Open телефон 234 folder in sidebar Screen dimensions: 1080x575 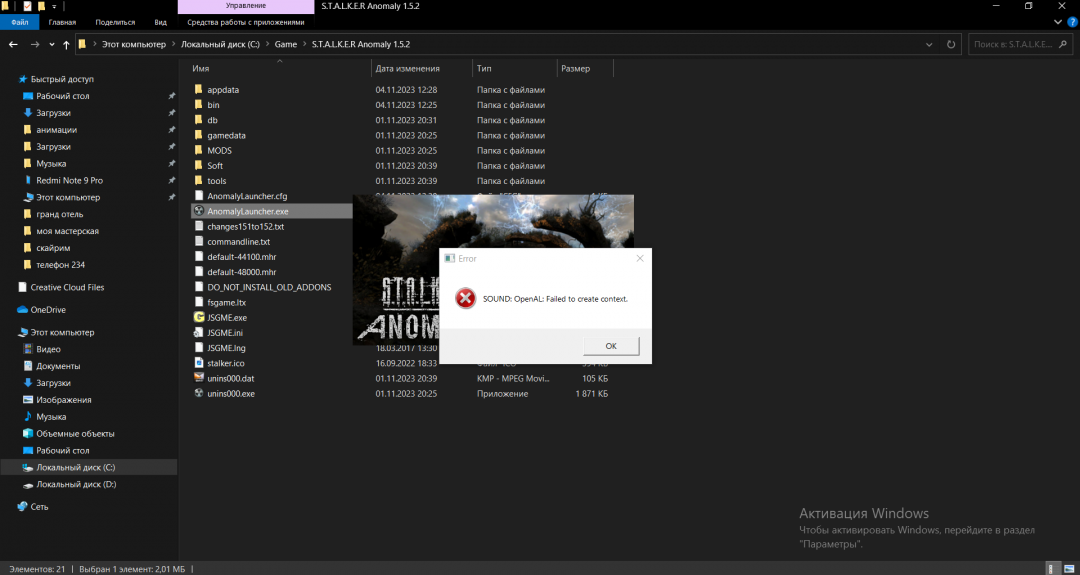61,265
